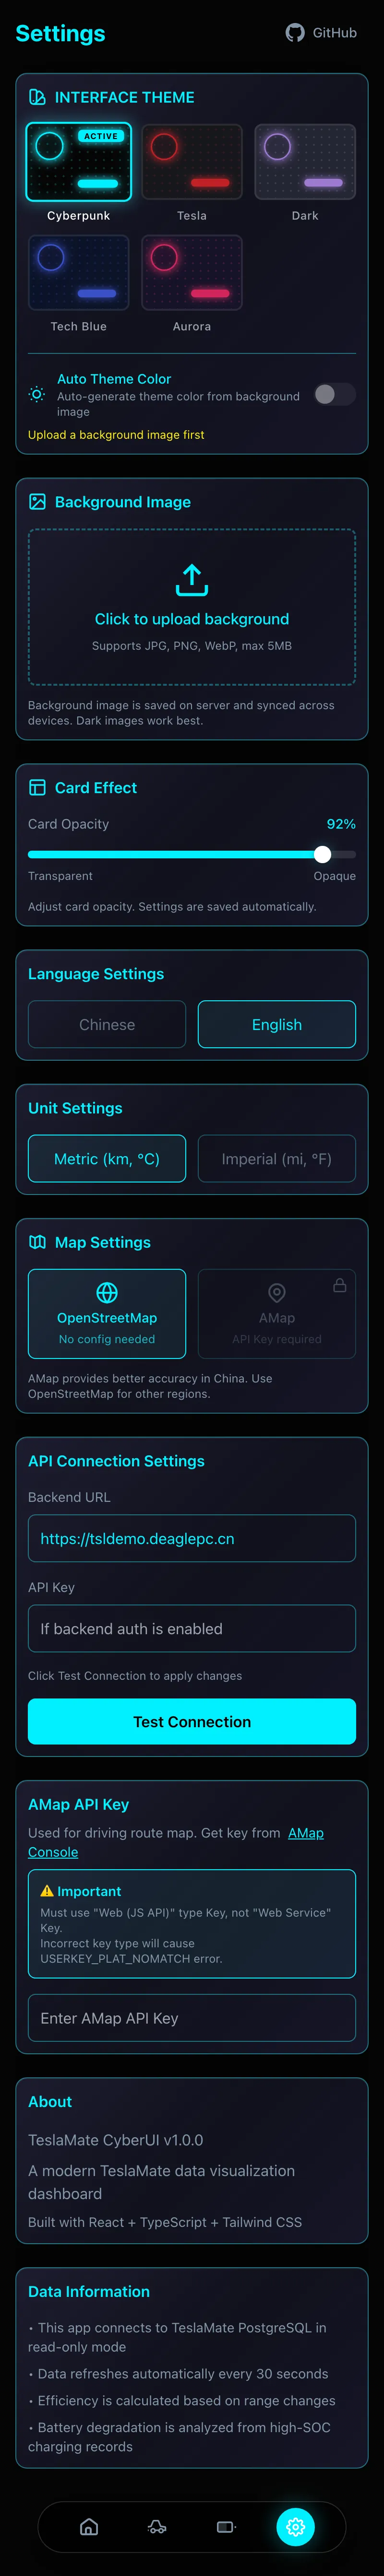Image resolution: width=384 pixels, height=2576 pixels.
Task: Click the Card Opacity slider handle
Action: pyautogui.click(x=322, y=854)
